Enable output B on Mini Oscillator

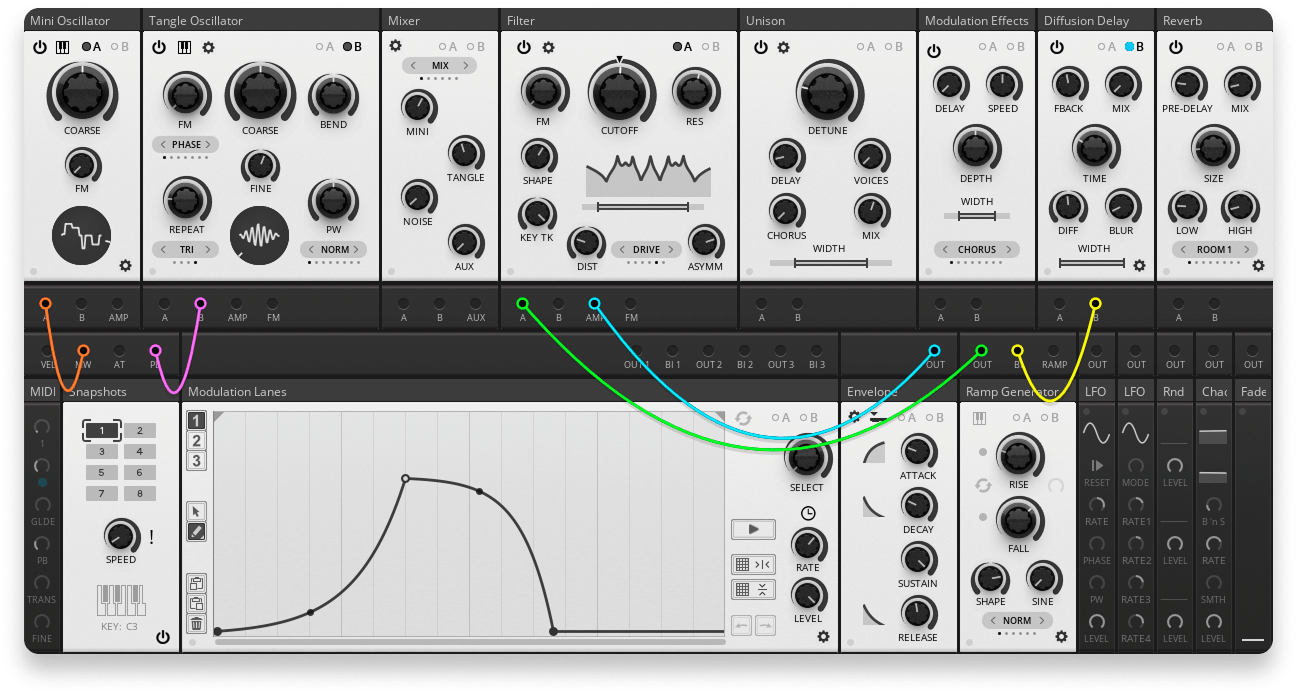pyautogui.click(x=119, y=47)
